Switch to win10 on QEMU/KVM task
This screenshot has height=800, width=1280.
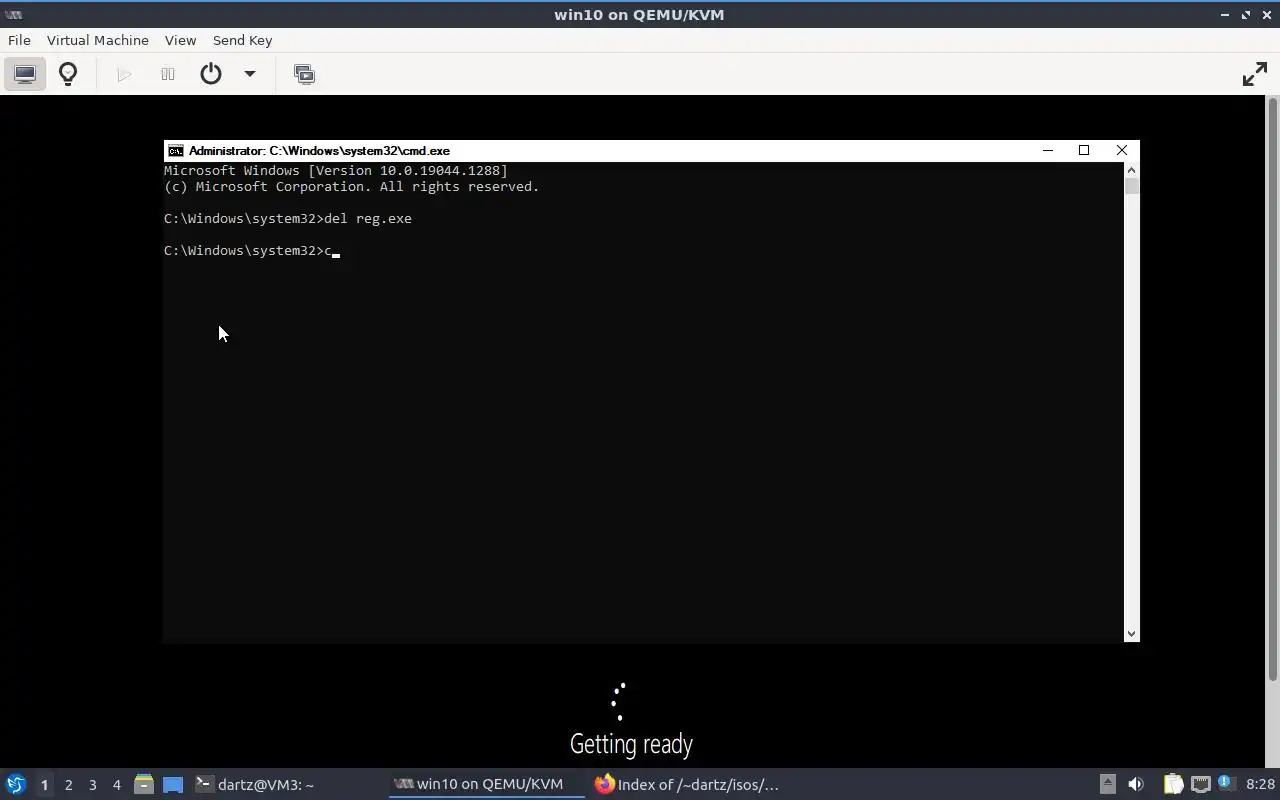(x=487, y=784)
